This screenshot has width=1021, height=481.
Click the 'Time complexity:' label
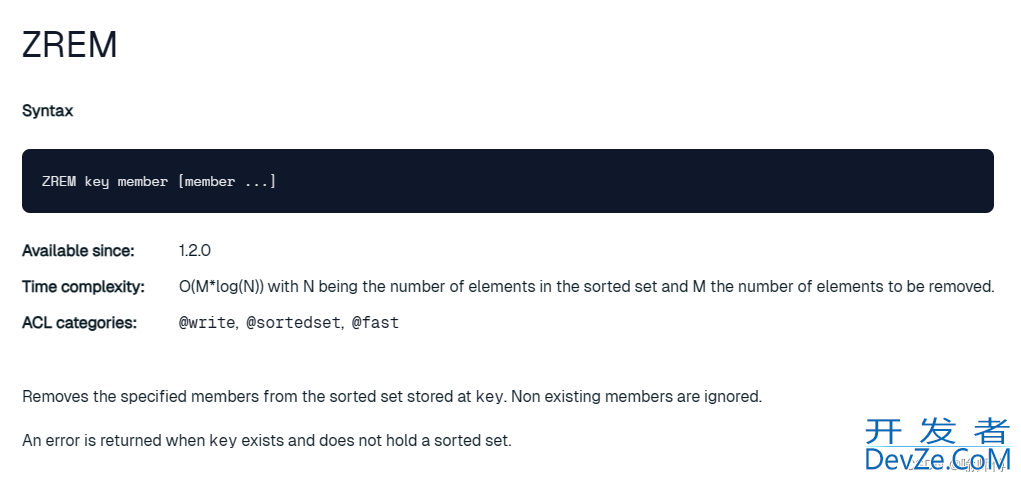tap(83, 286)
